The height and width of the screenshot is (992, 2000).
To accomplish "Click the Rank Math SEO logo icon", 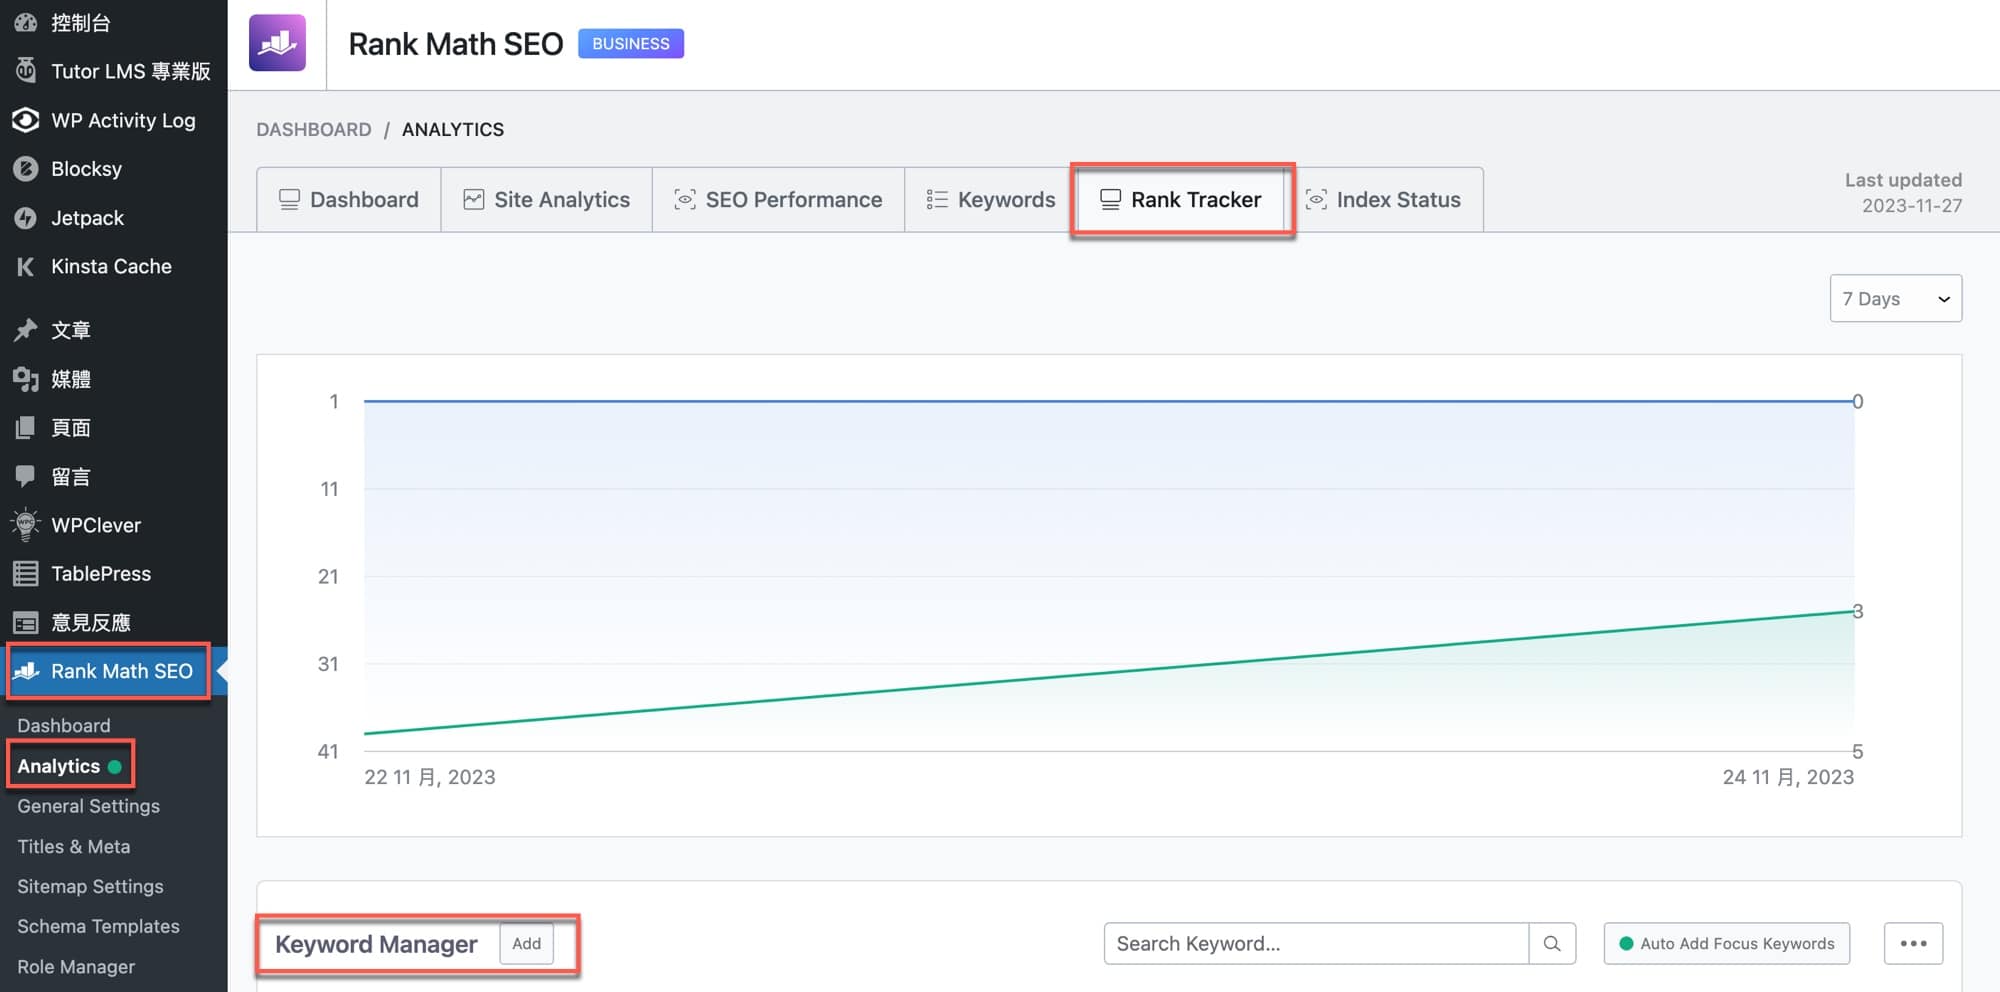I will tap(277, 43).
